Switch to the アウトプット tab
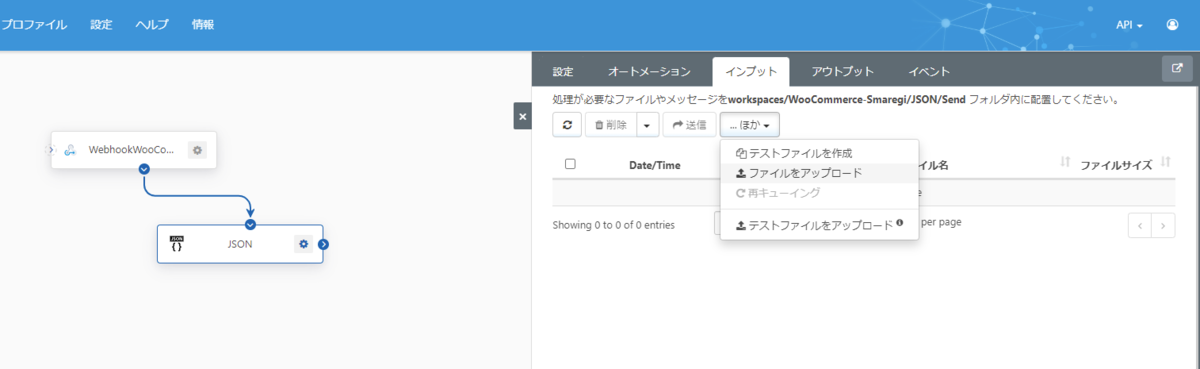This screenshot has height=369, width=1200. (843, 71)
